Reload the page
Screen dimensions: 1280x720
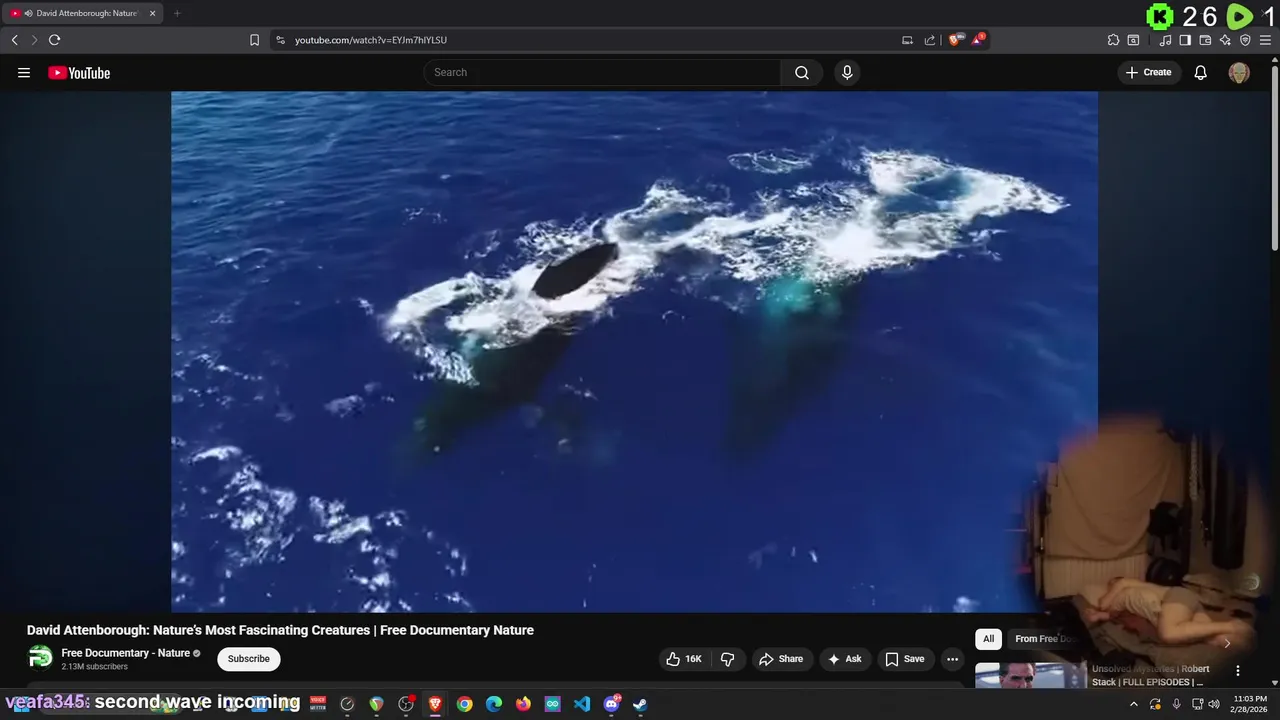pos(54,40)
